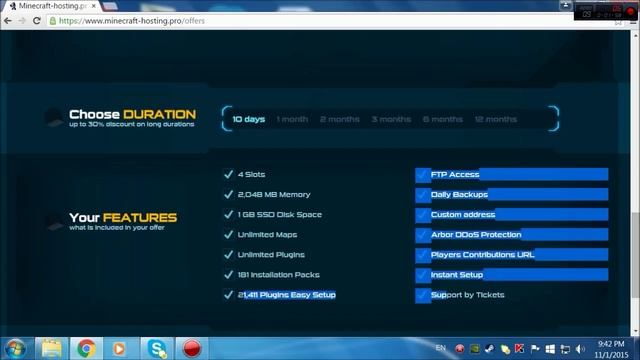
Task: Open the Windows Start menu
Action: pos(16,349)
